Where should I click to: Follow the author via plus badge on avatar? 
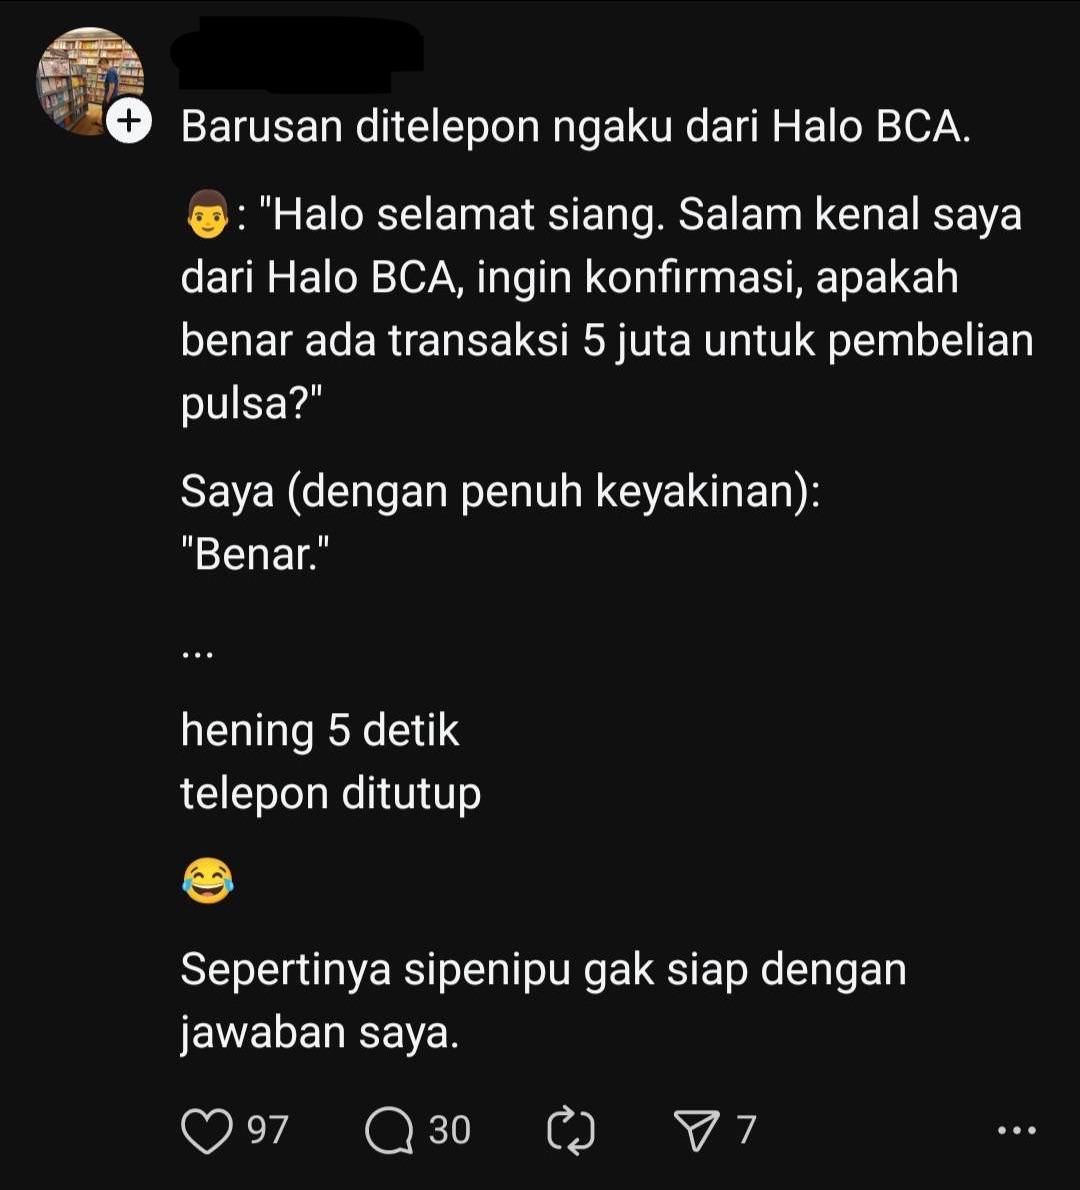(x=129, y=120)
